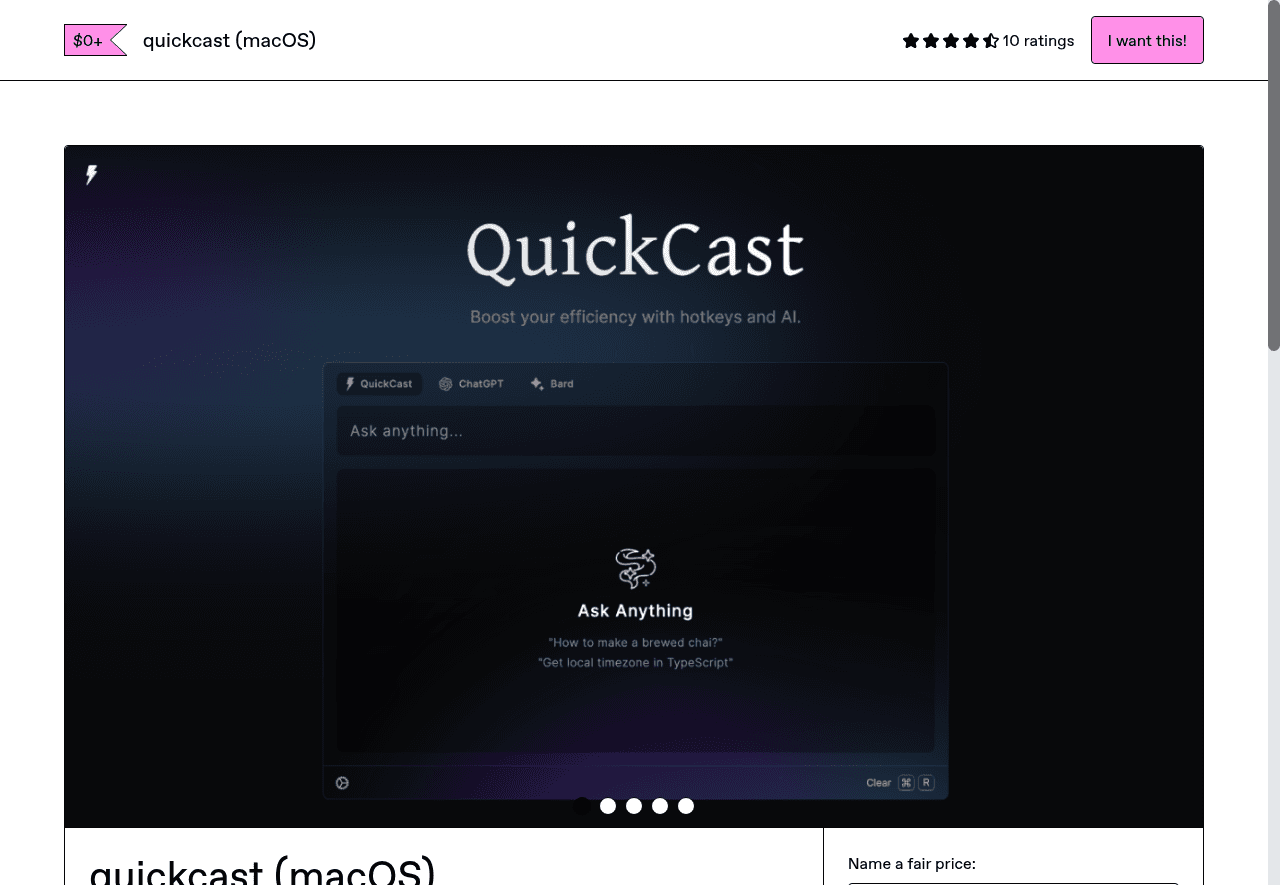Click the I want this! button

1147,40
